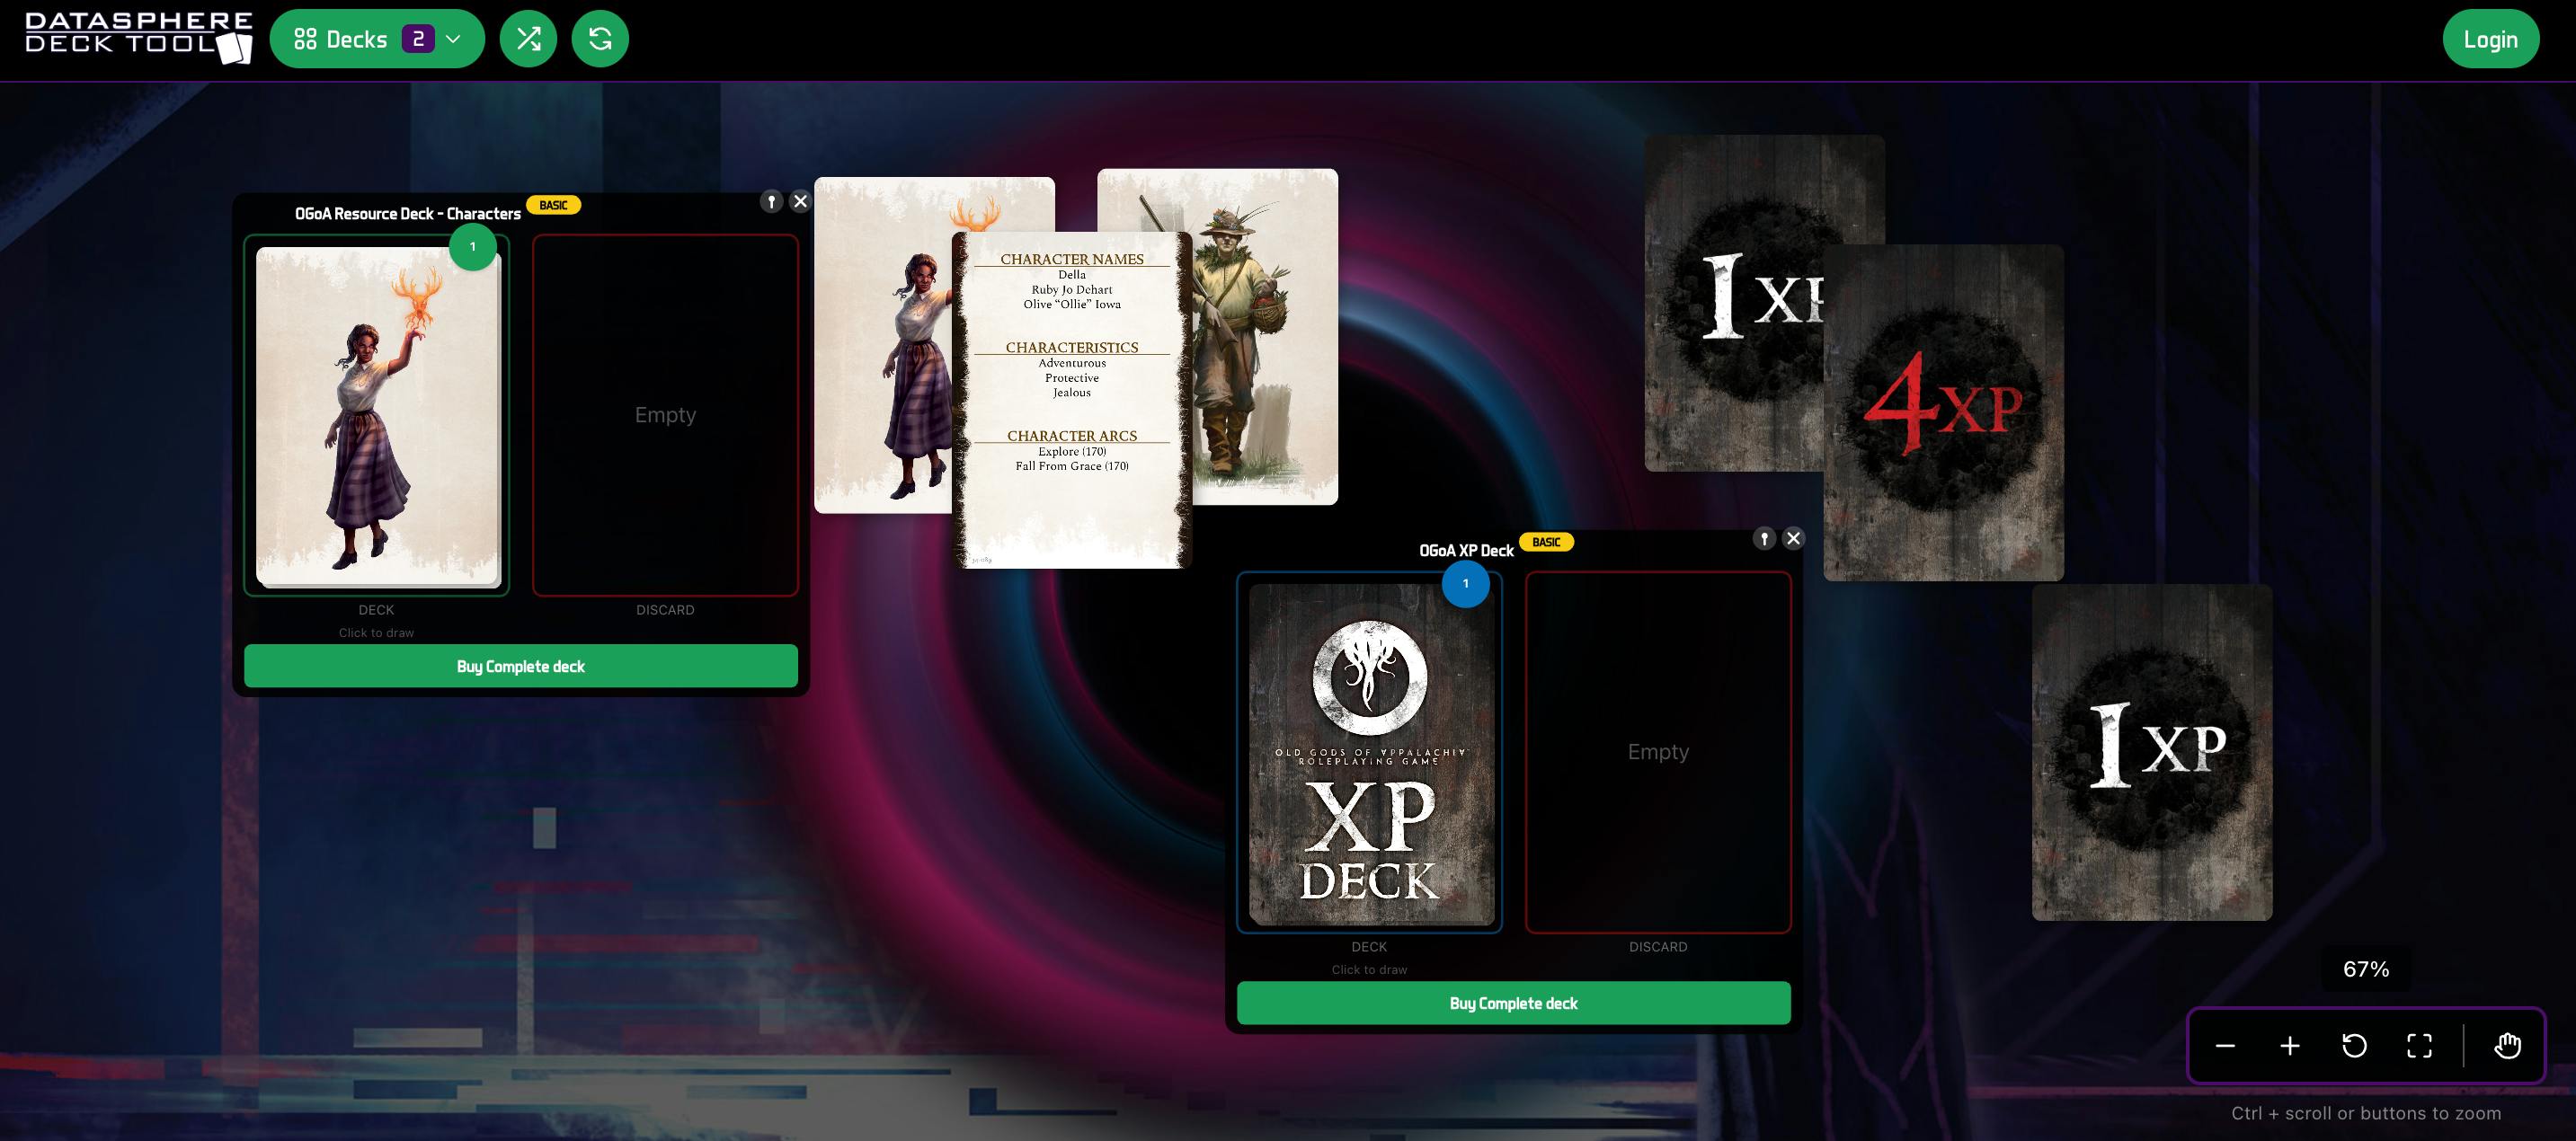Close the OGoA XP Deck panel
This screenshot has height=1141, width=2576.
pyautogui.click(x=1793, y=538)
